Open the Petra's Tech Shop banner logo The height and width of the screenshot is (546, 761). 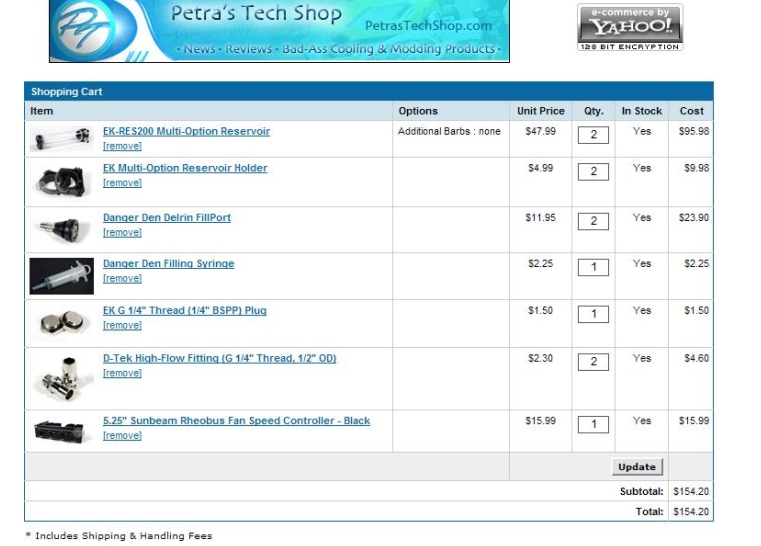(x=279, y=31)
